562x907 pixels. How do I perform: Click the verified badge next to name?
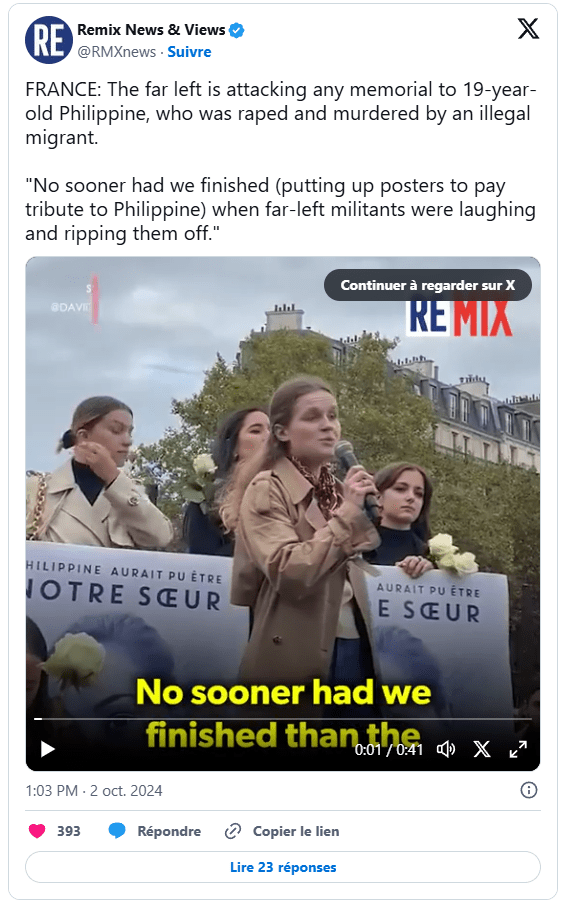click(236, 30)
